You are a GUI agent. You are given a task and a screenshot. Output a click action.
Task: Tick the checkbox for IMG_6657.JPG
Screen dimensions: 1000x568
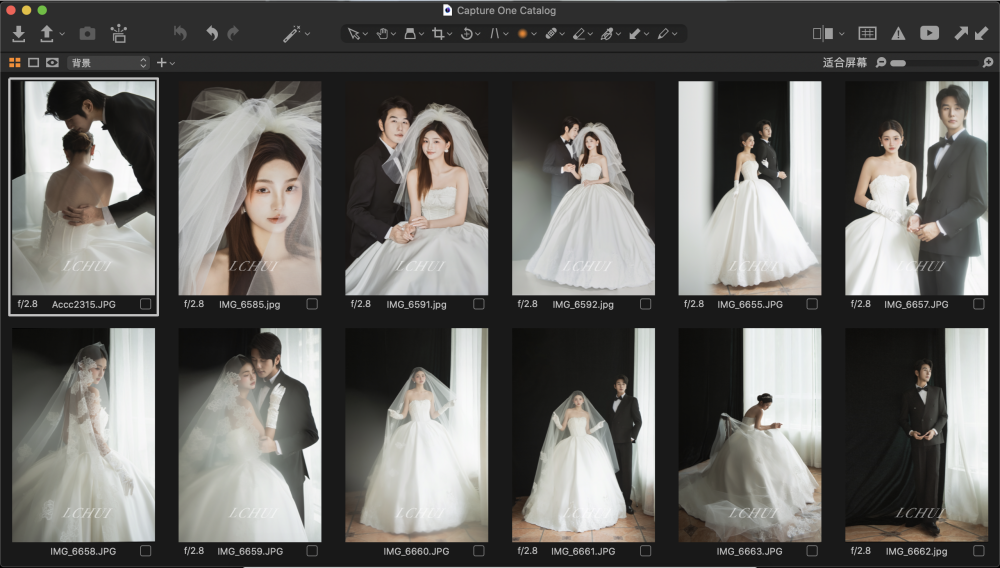(978, 304)
